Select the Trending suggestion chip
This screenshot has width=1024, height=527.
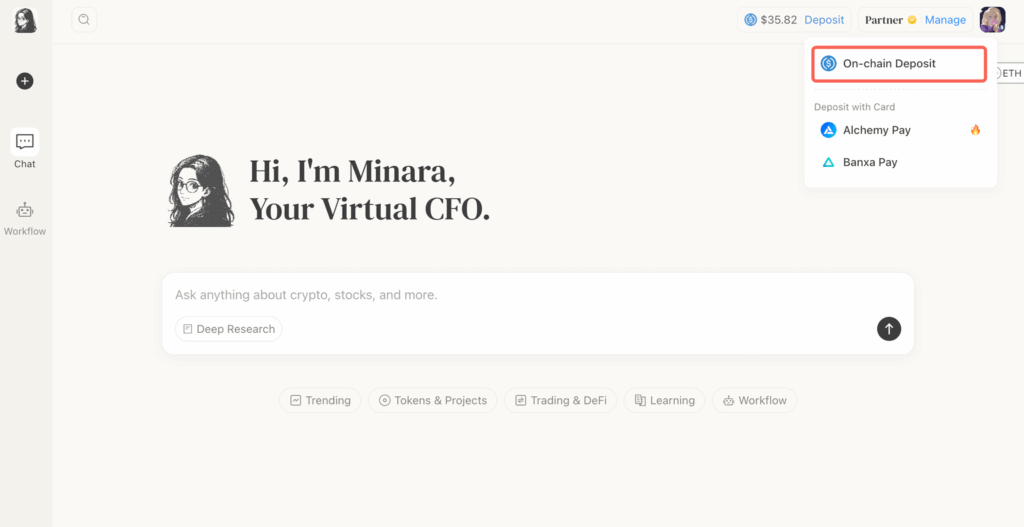(319, 400)
